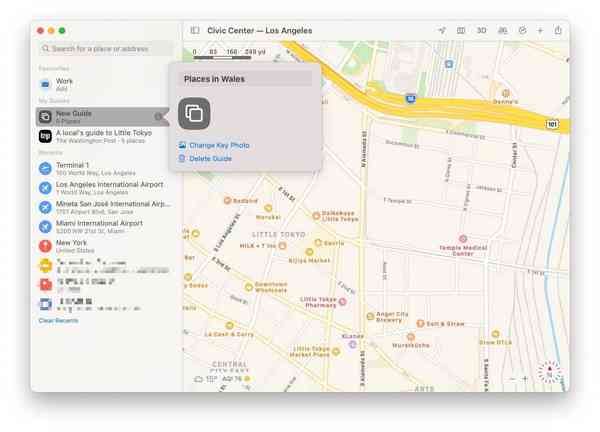Viewport: 600px width, 432px height.
Task: Click the Wurstküche marker
Action: tap(411, 337)
